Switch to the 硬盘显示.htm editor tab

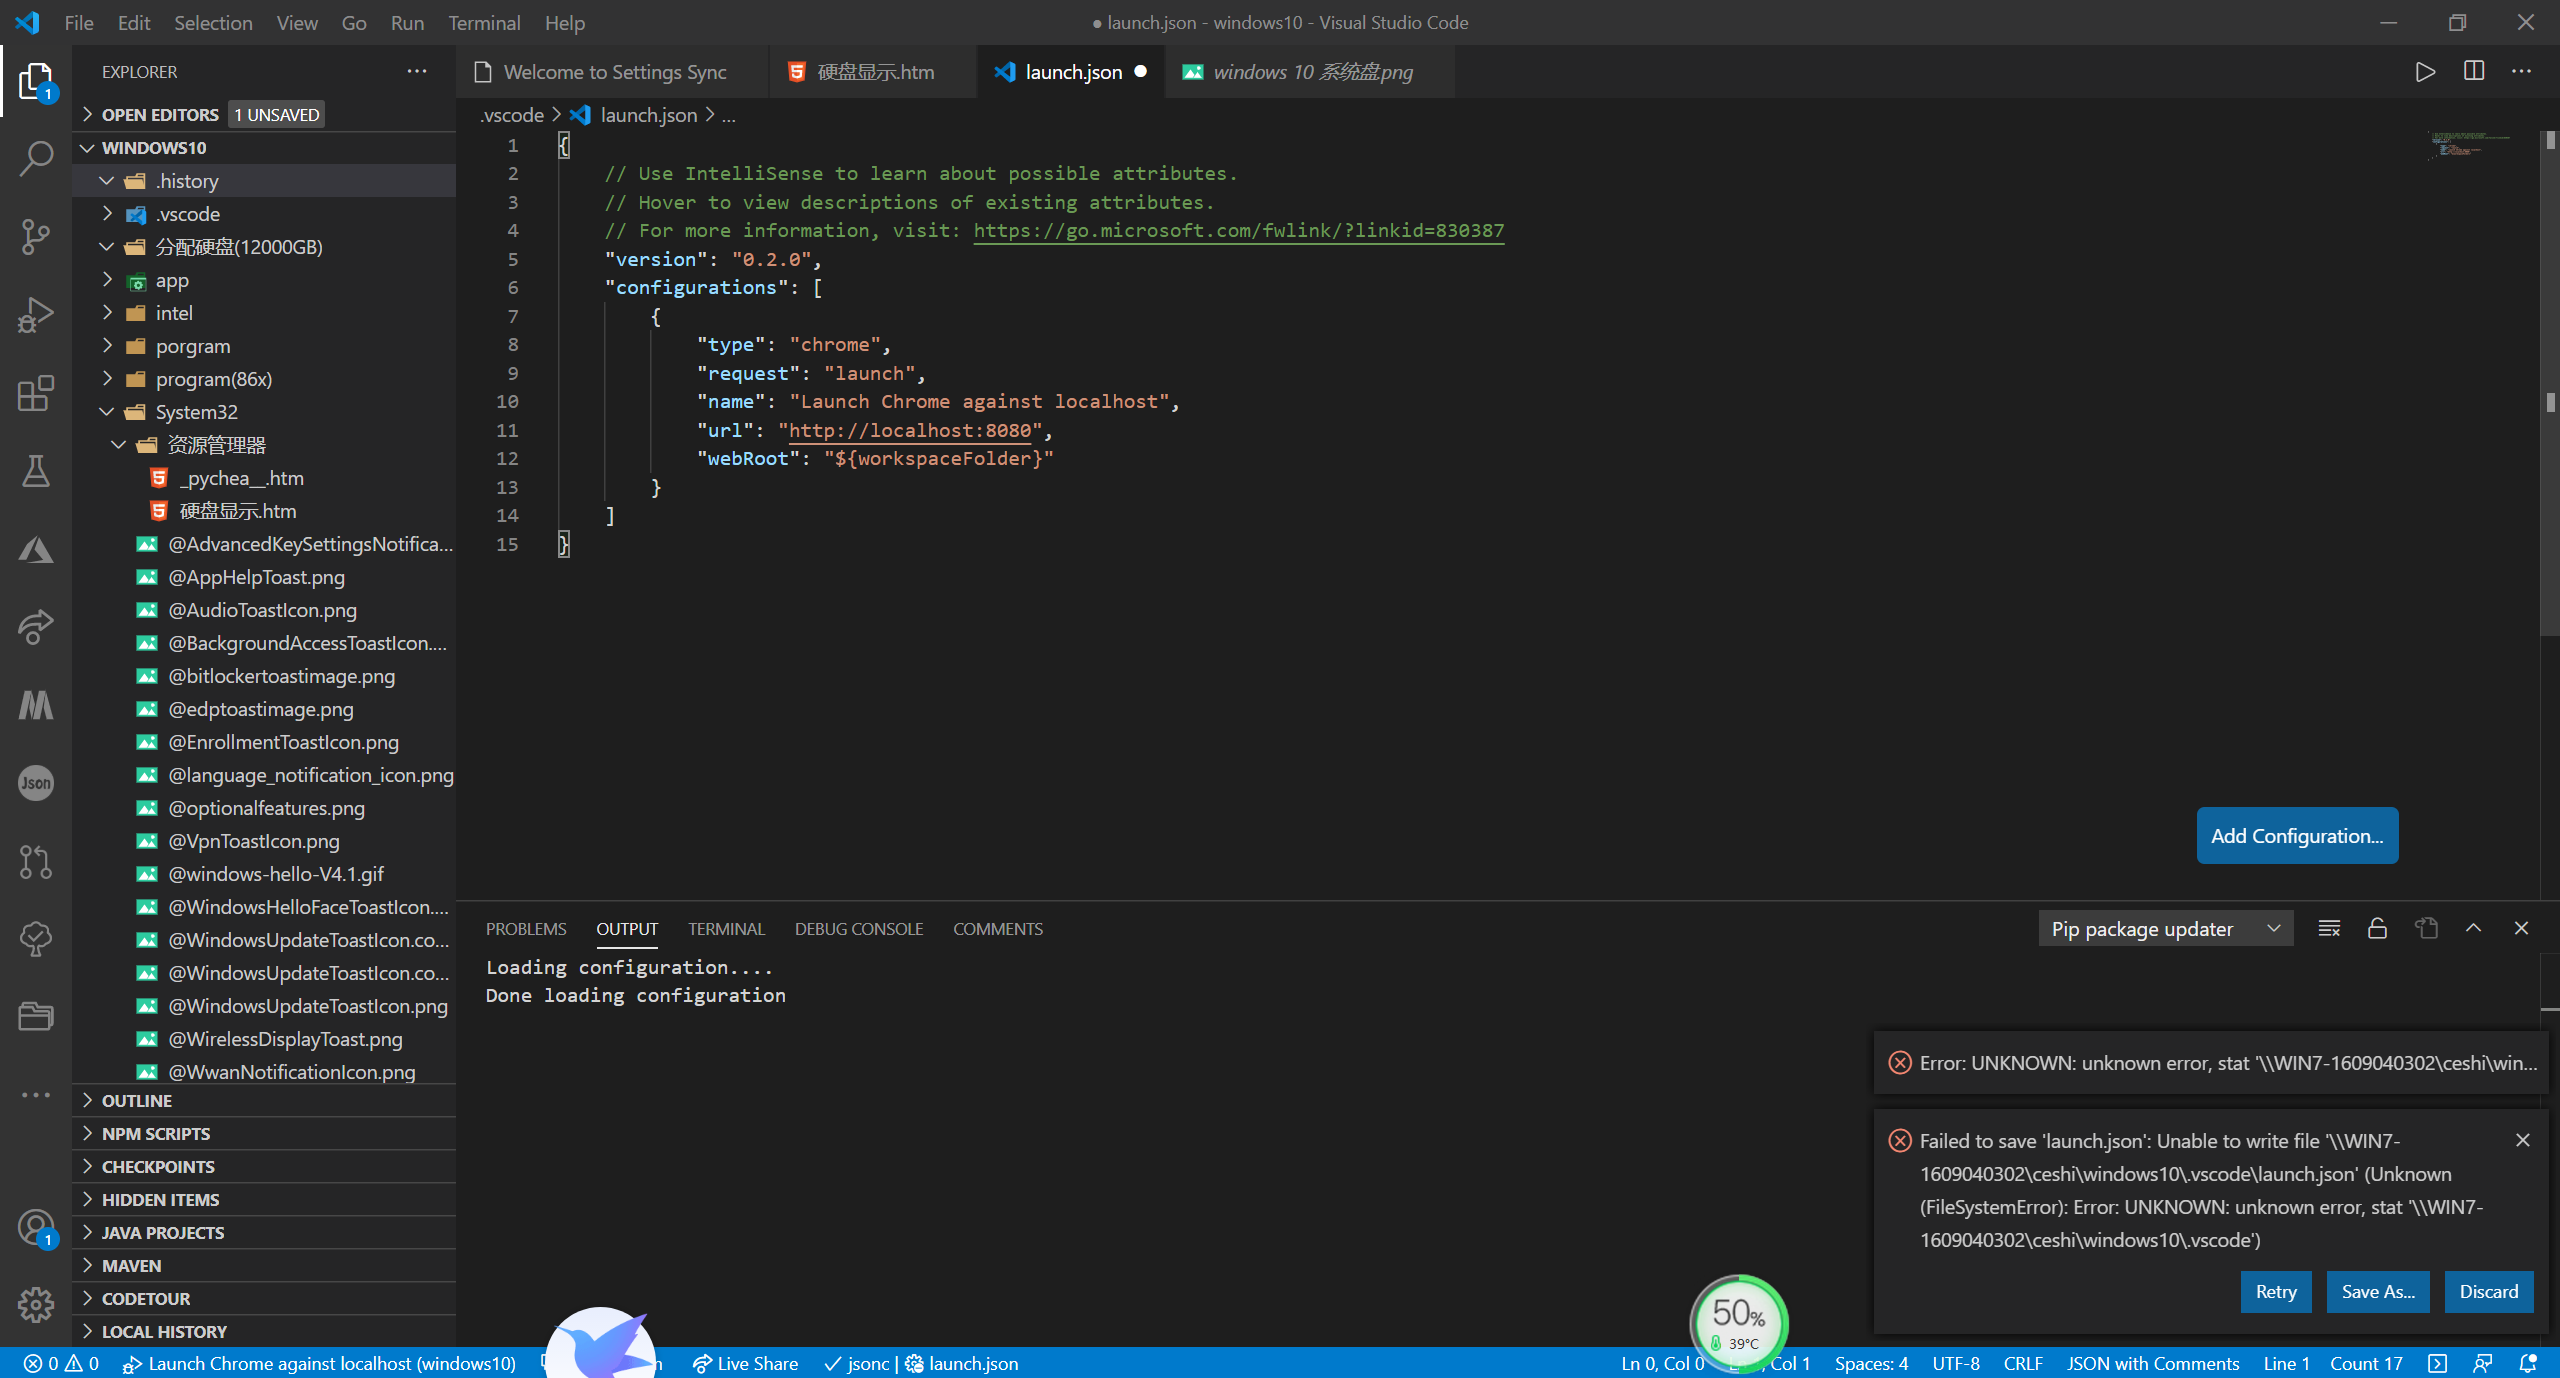point(873,72)
